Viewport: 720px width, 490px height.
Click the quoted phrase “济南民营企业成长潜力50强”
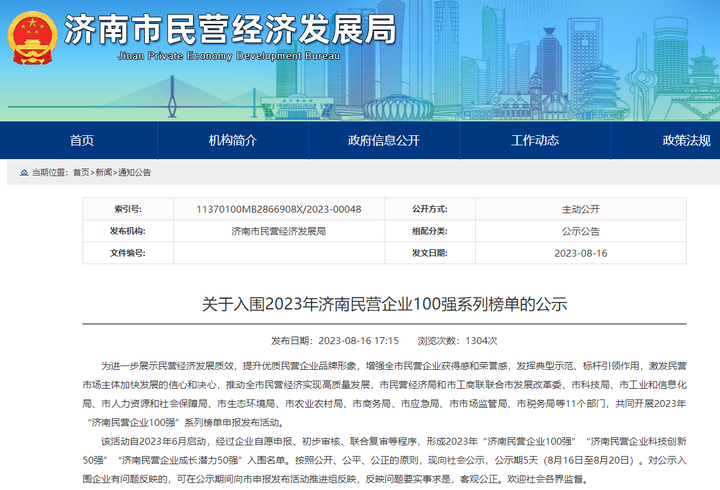point(180,460)
